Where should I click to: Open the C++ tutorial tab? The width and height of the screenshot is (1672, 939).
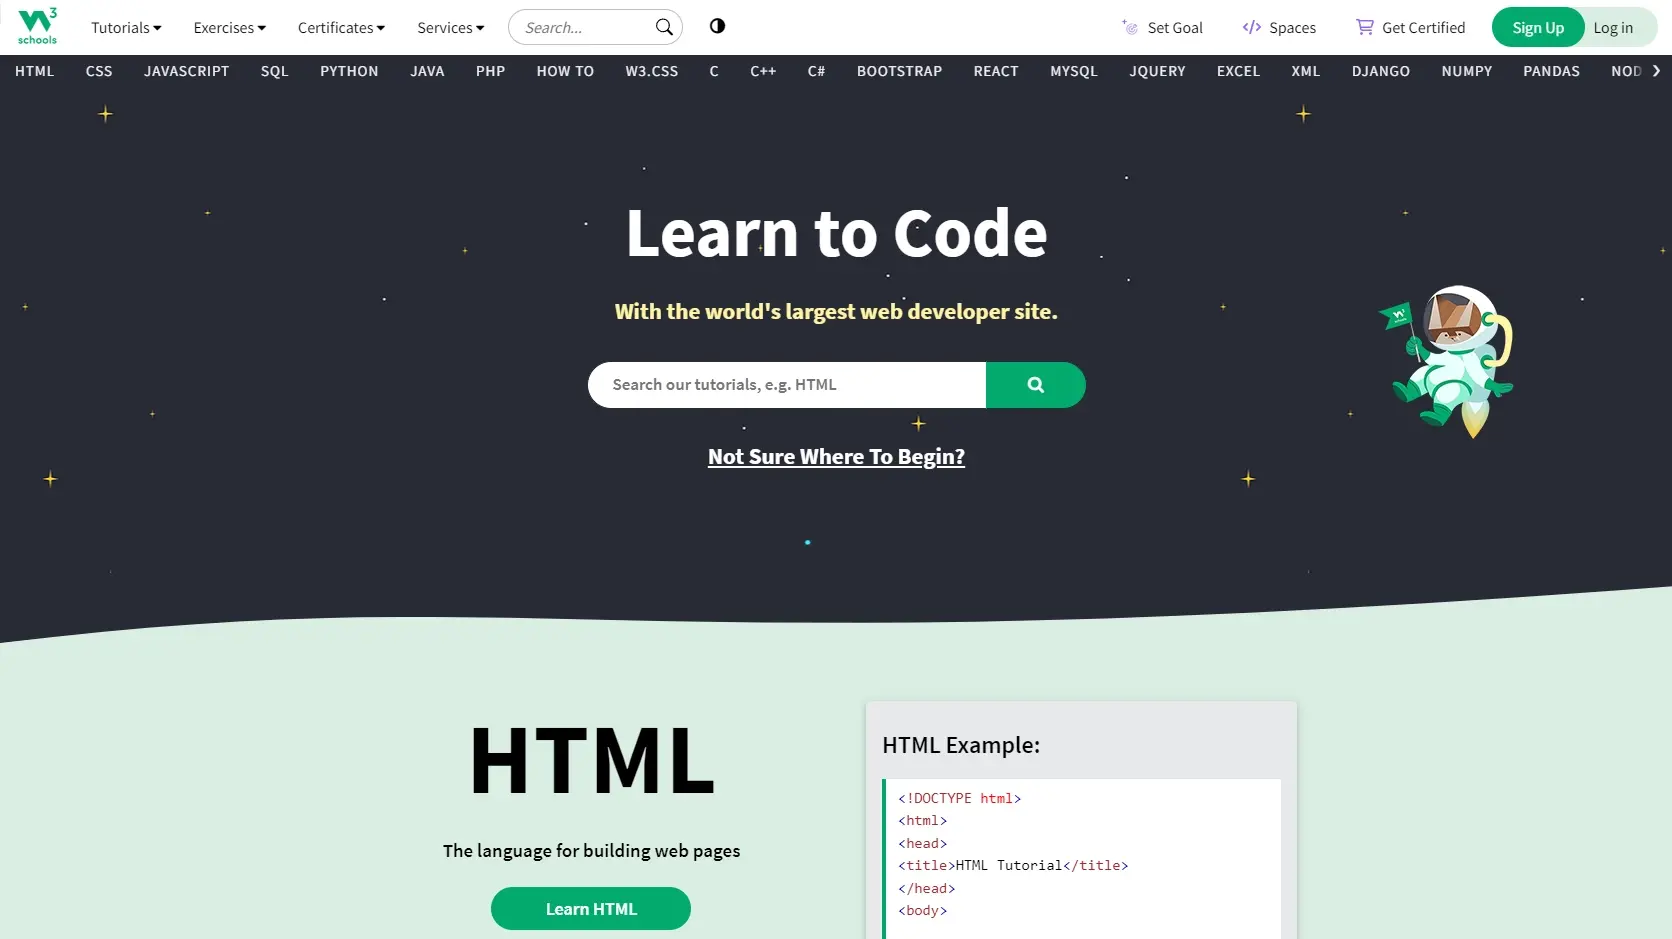[763, 71]
